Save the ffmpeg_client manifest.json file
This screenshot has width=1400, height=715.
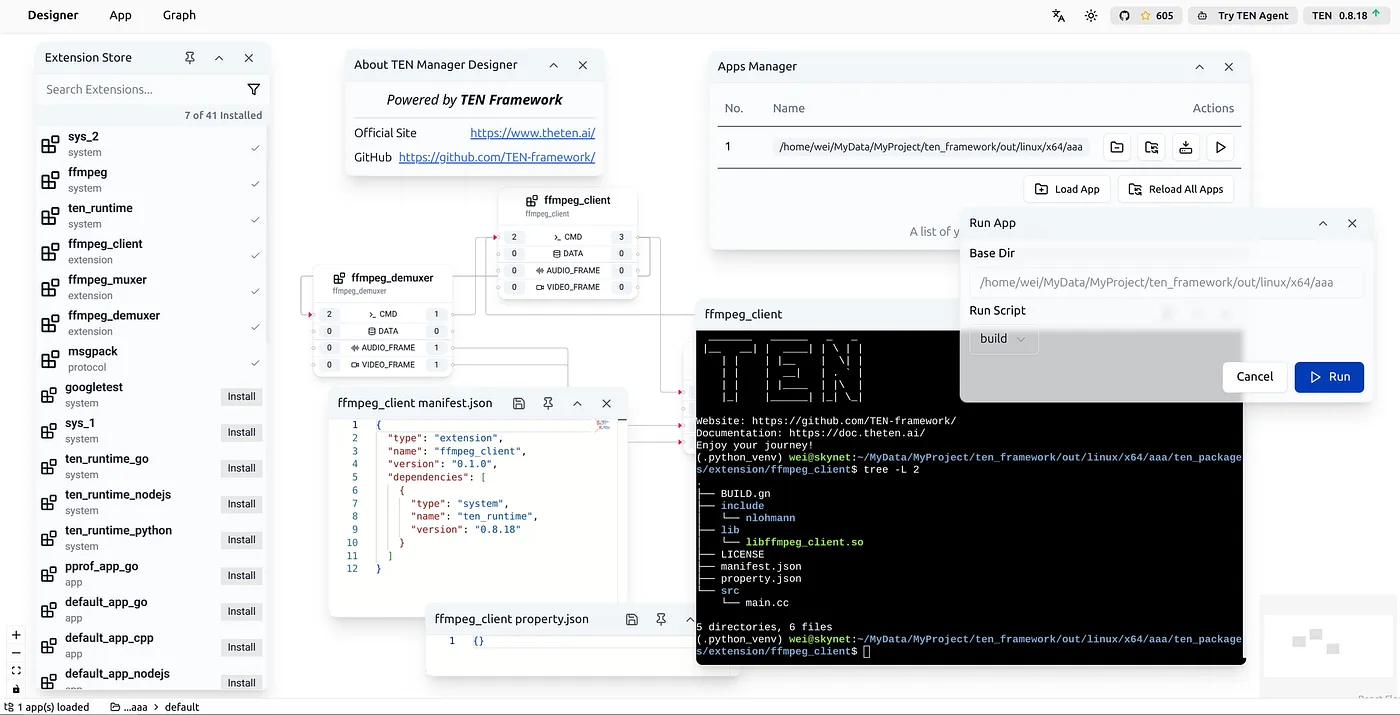click(518, 403)
